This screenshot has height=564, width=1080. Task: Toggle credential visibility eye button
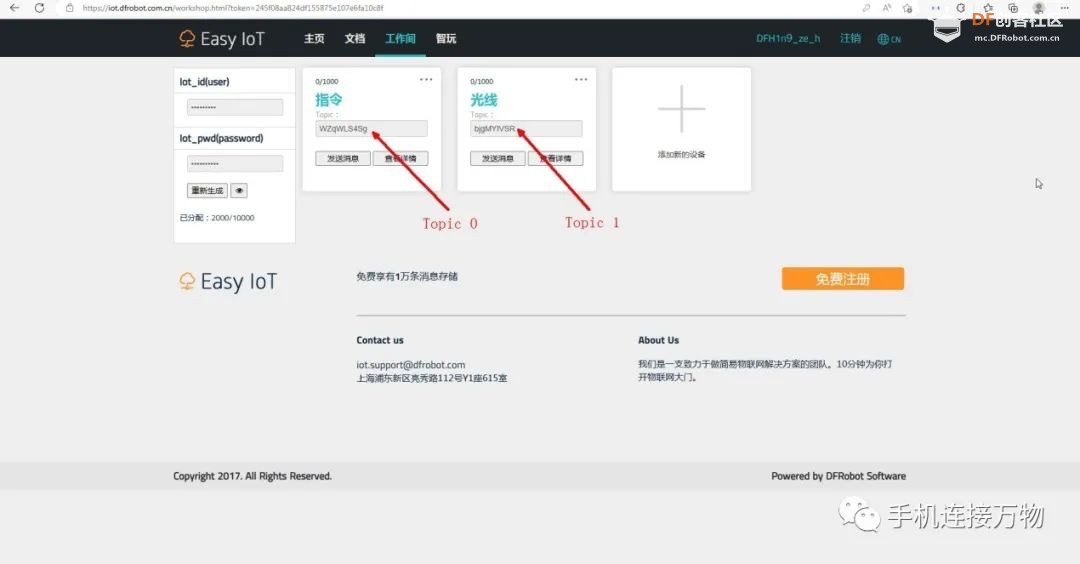(x=239, y=191)
